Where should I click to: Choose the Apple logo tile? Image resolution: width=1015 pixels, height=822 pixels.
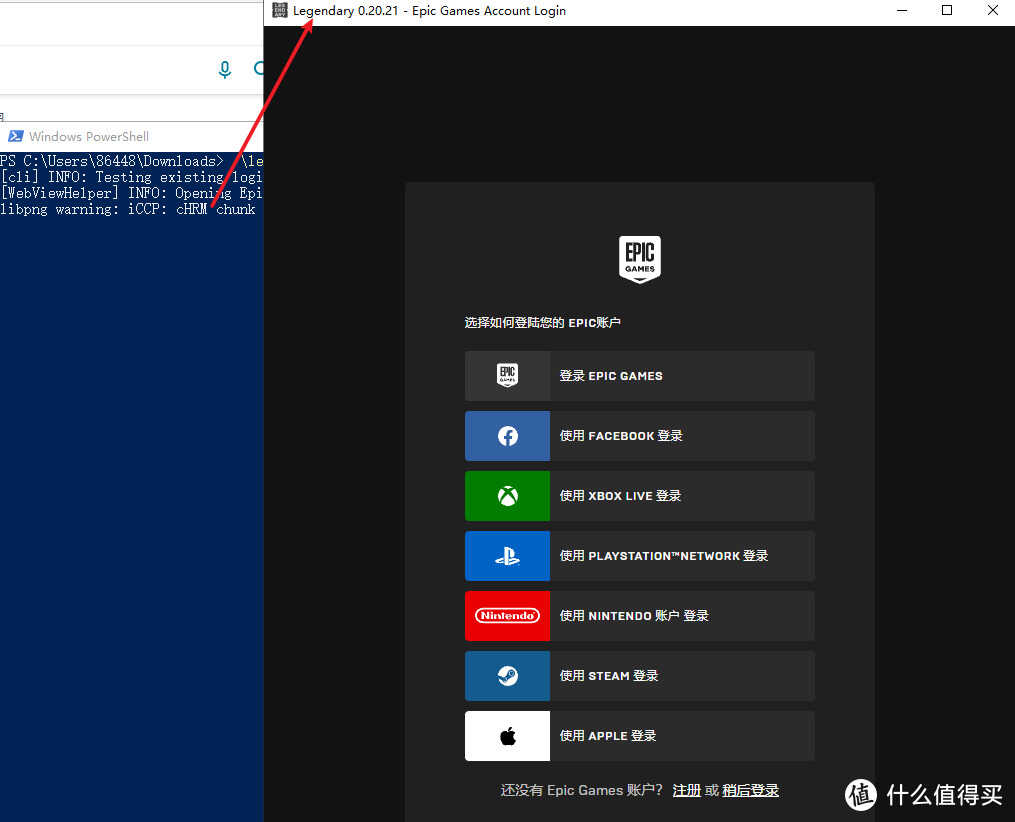[508, 736]
